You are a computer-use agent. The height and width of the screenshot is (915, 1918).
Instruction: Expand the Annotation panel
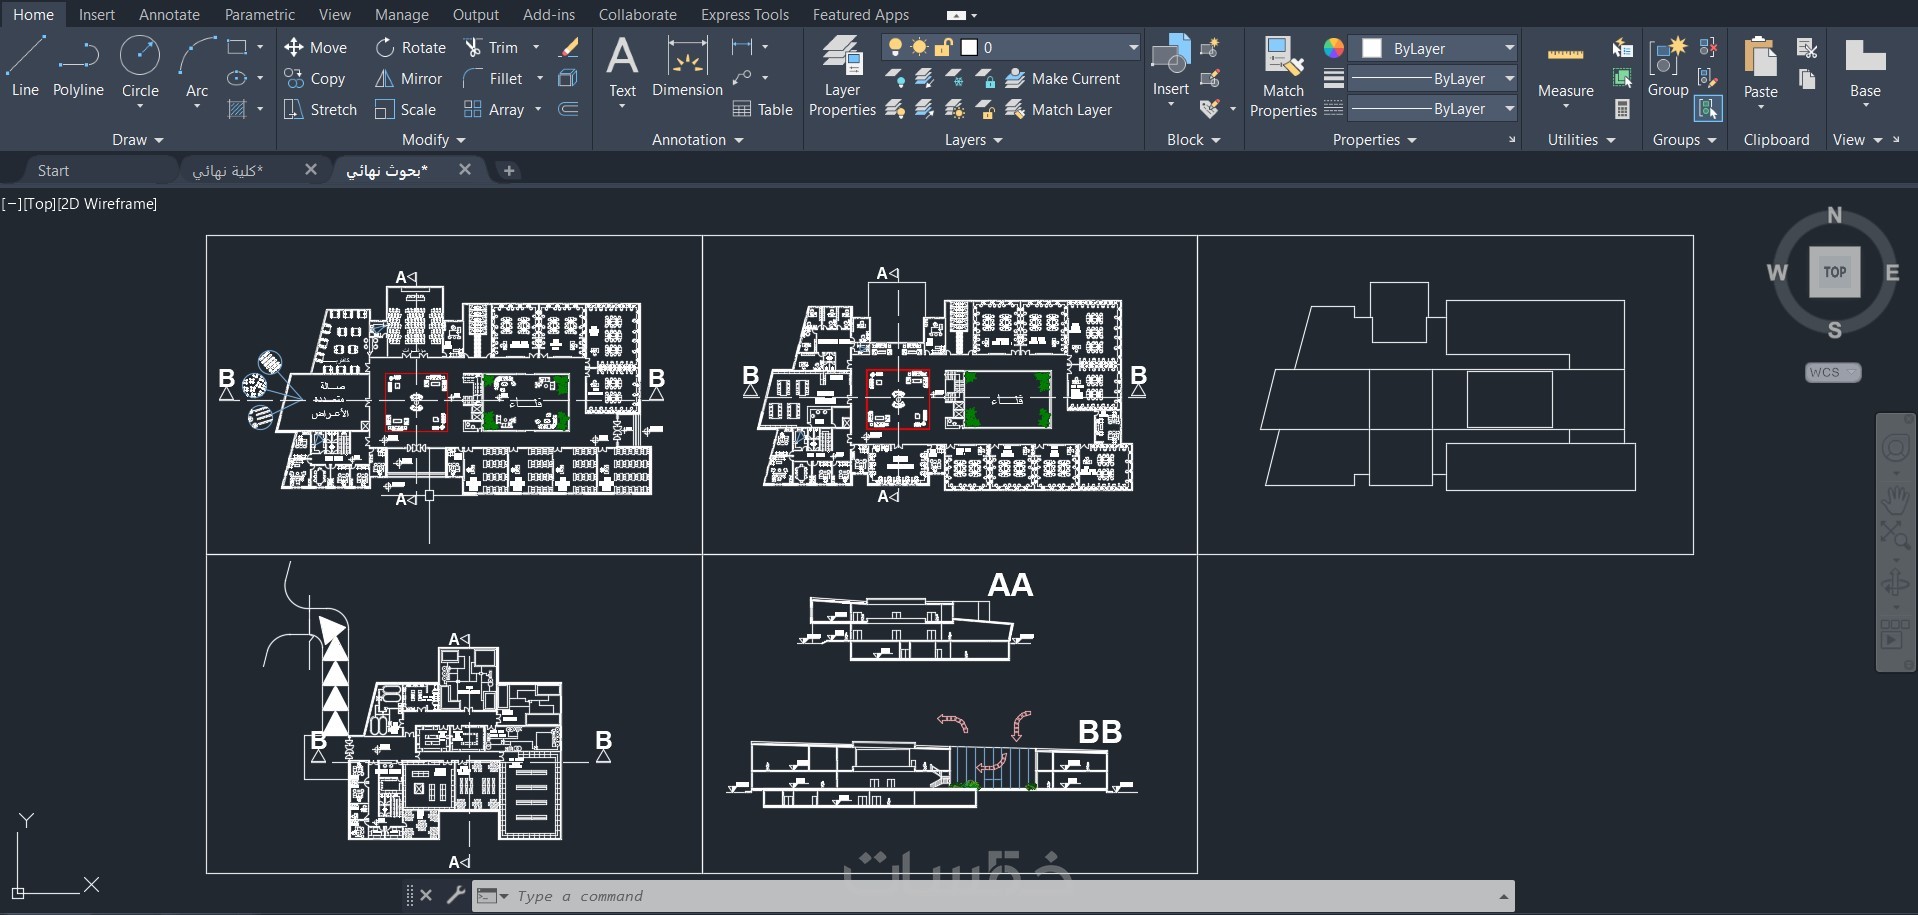[x=698, y=140]
